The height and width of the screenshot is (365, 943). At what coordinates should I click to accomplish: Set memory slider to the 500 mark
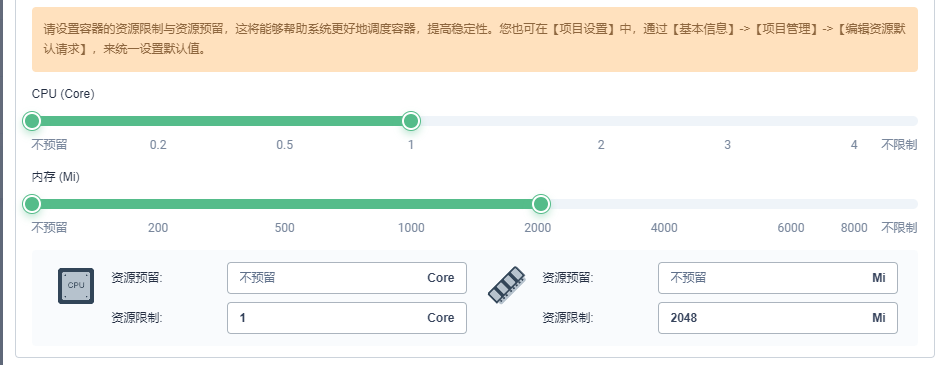tap(284, 204)
